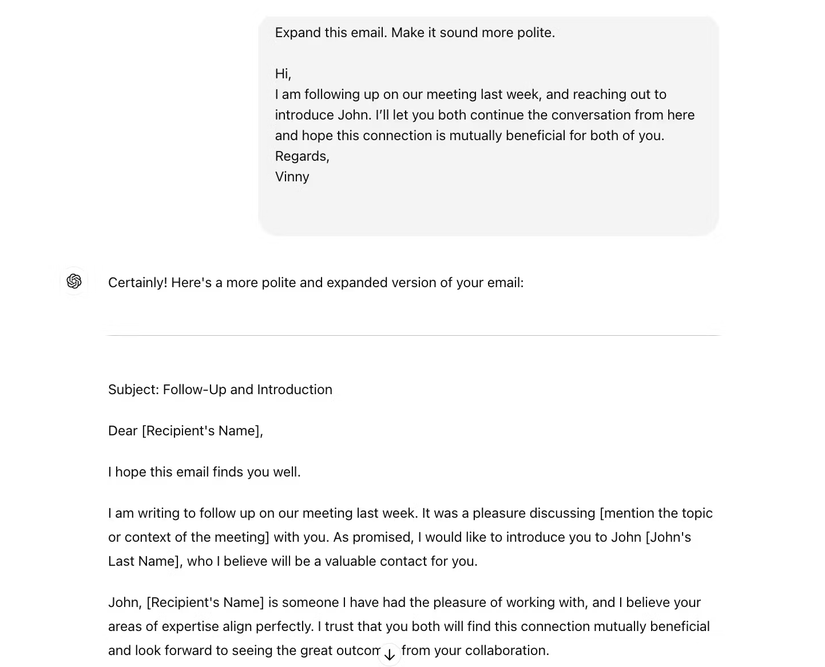The image size is (825, 667).
Task: Click the 'Hi,' line in user message
Action: [283, 74]
